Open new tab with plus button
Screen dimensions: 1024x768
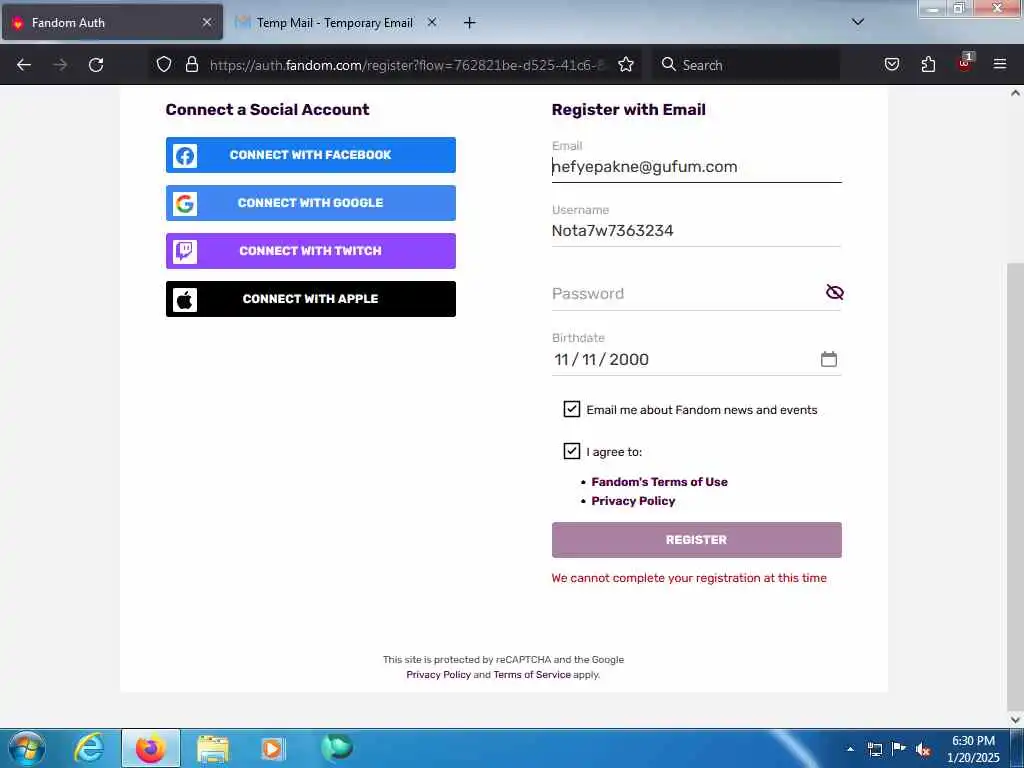469,23
